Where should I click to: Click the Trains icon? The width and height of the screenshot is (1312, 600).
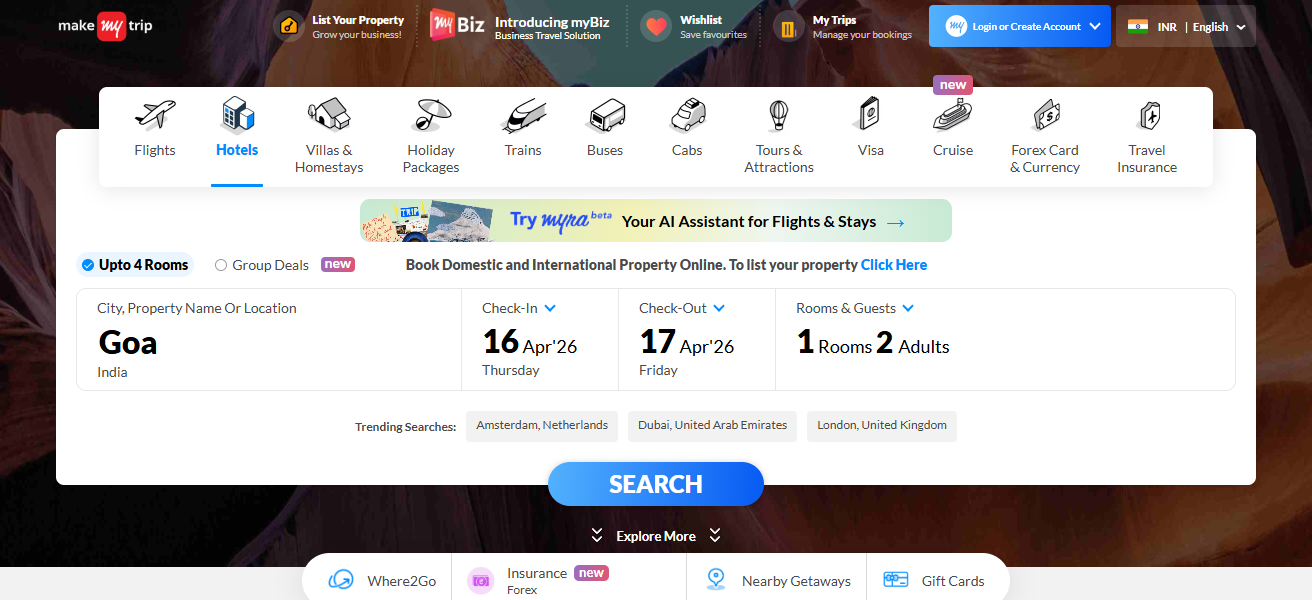click(x=523, y=115)
